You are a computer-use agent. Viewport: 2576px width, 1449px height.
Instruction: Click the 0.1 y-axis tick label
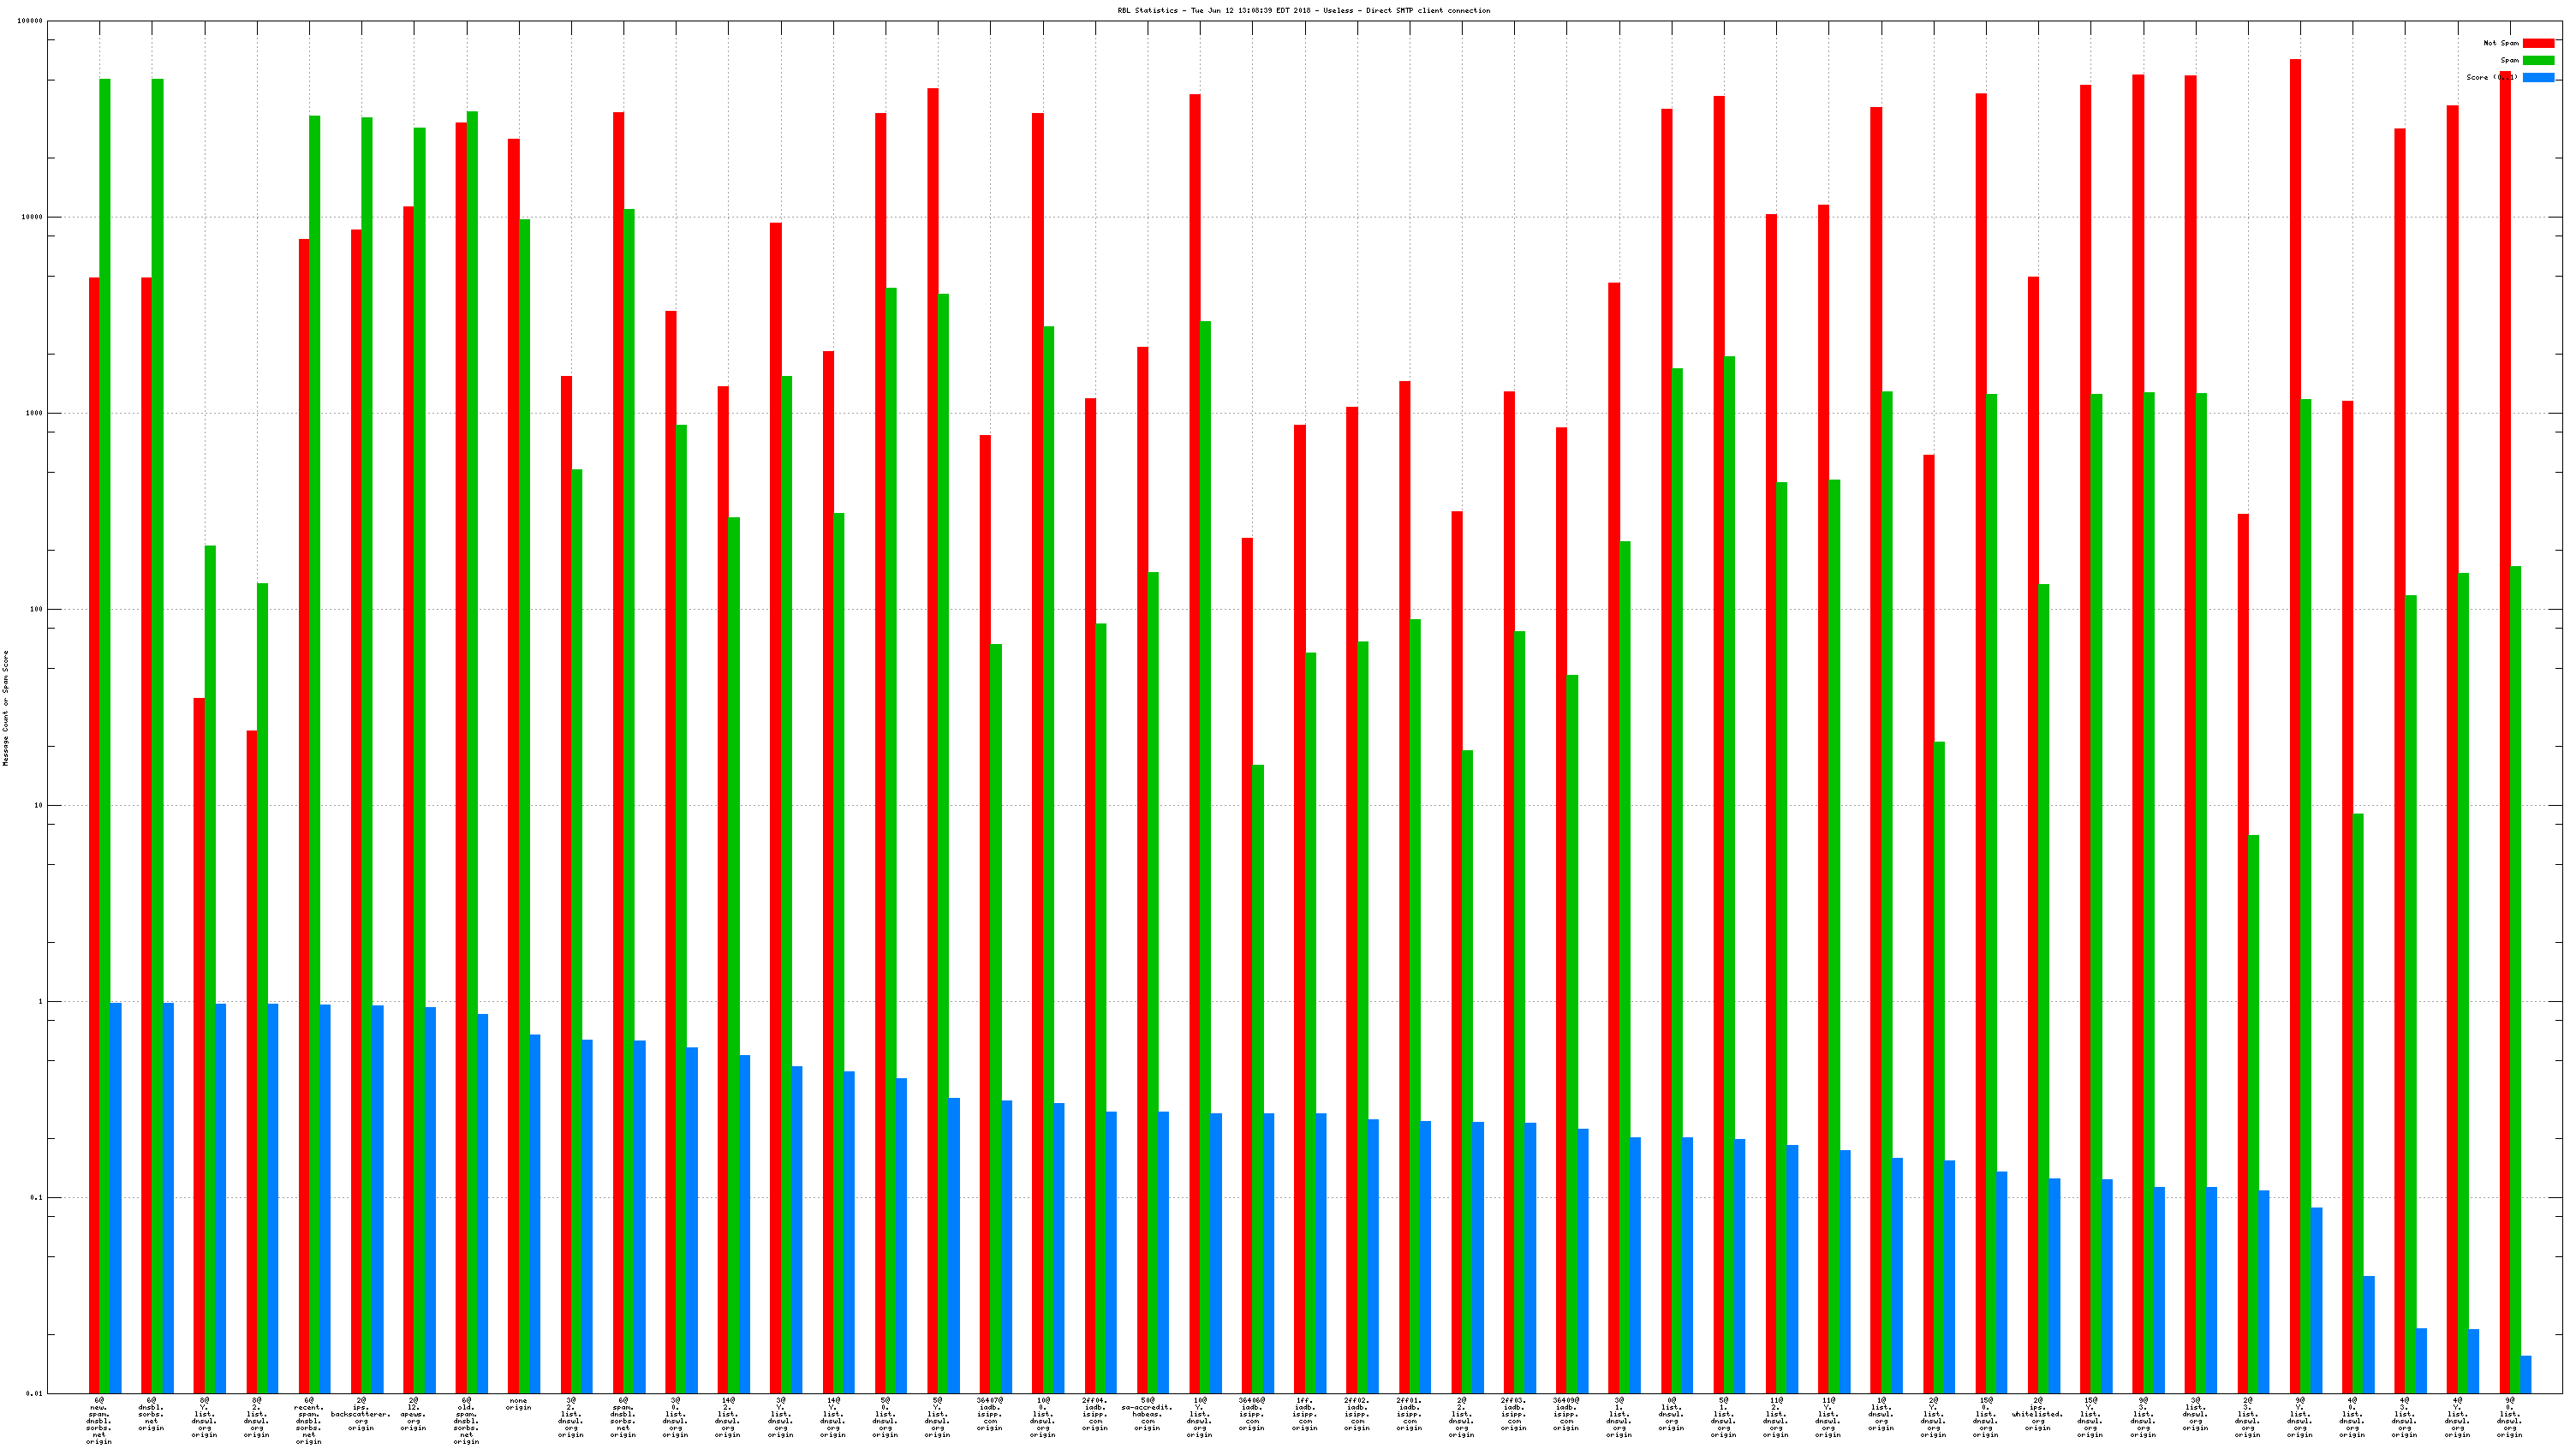click(x=34, y=1197)
